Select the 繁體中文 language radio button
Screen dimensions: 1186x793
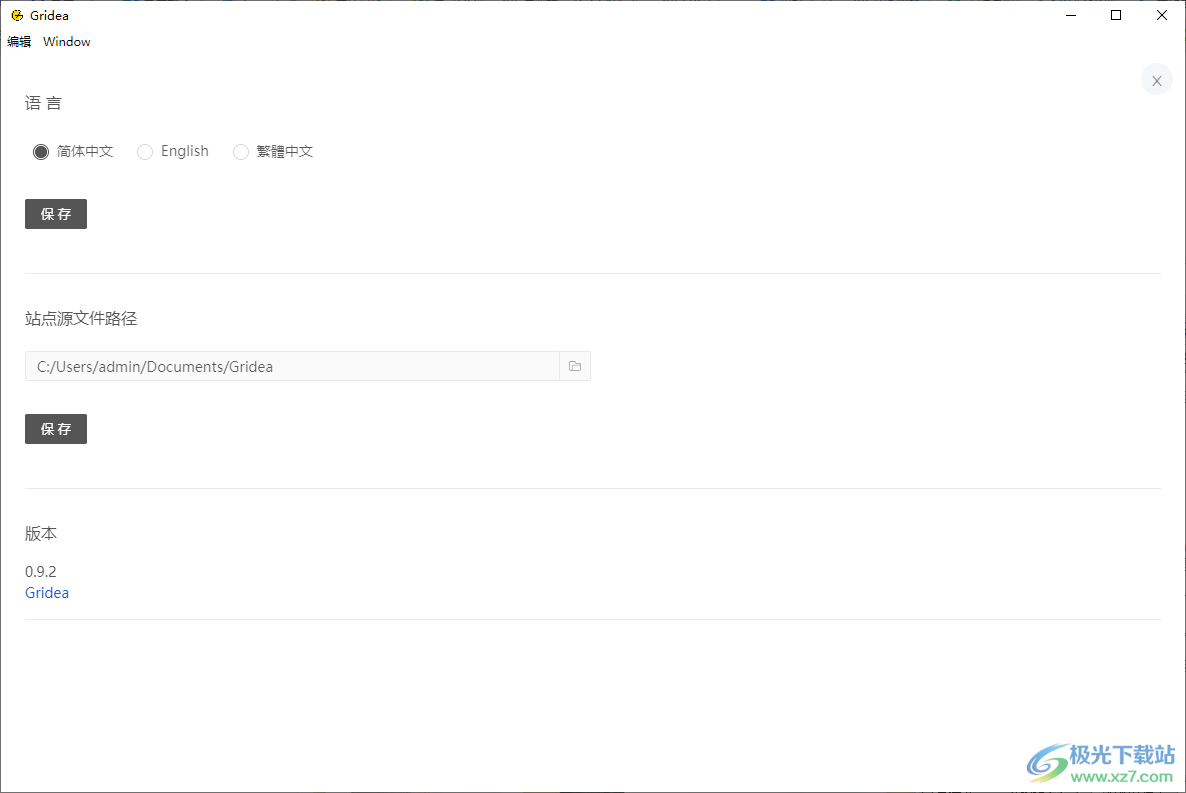coord(241,152)
